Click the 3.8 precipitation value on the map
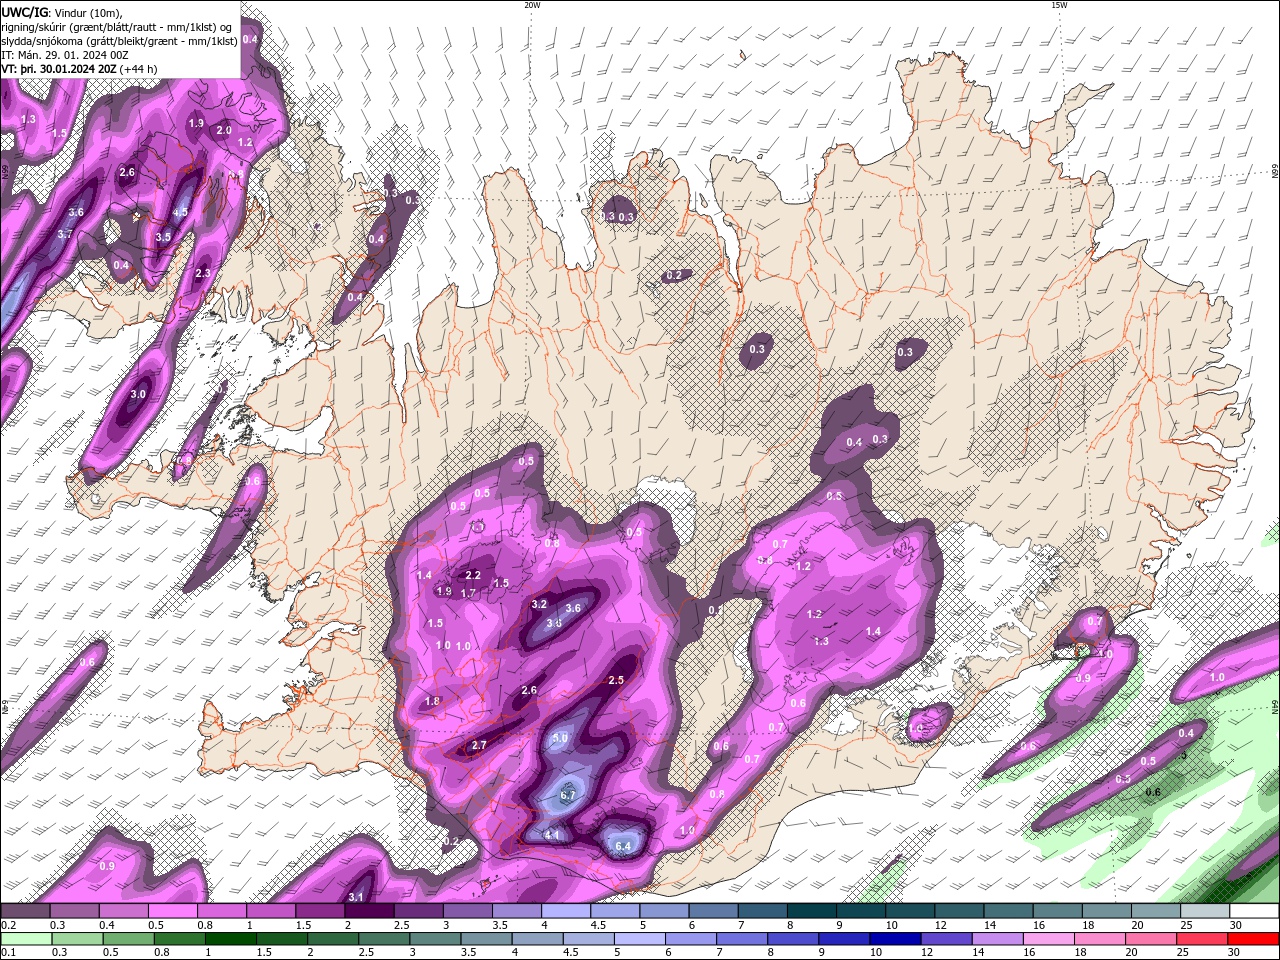 click(554, 624)
